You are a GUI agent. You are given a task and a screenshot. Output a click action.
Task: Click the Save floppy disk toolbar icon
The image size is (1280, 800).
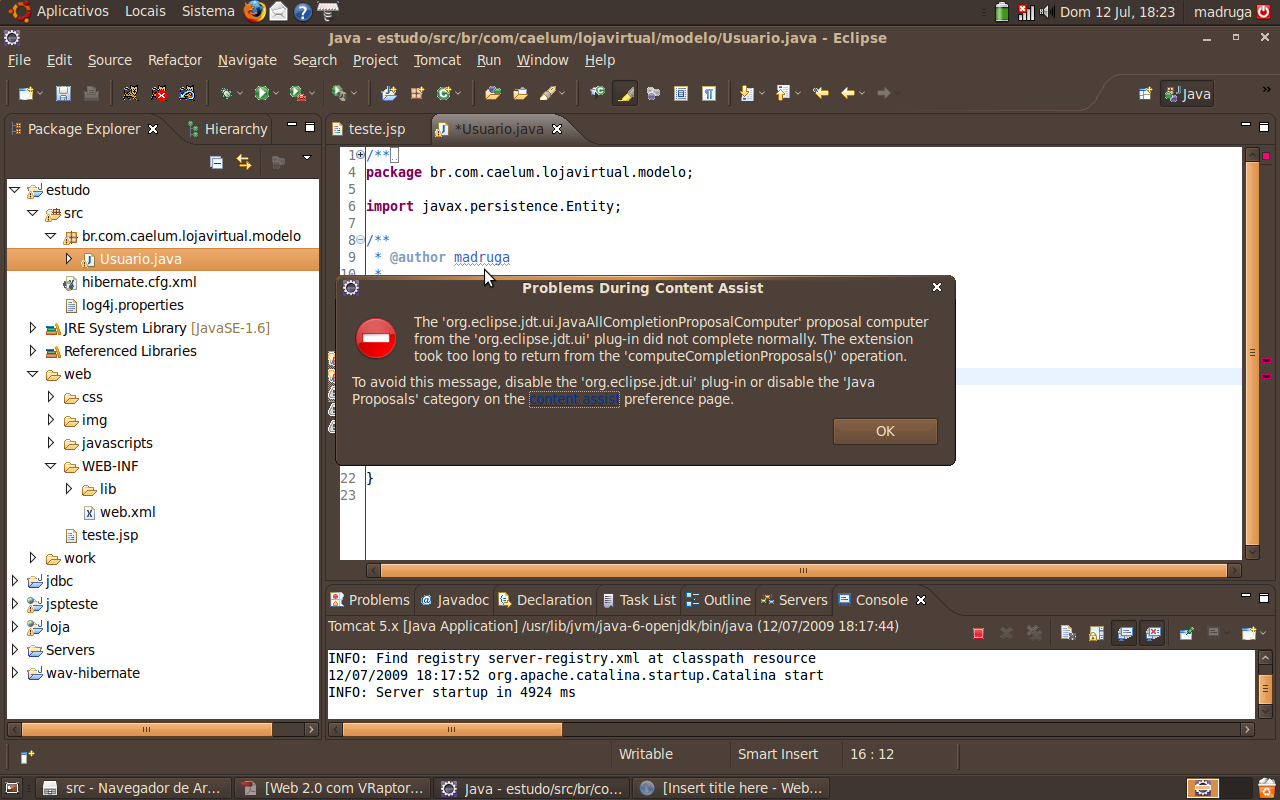click(x=63, y=93)
